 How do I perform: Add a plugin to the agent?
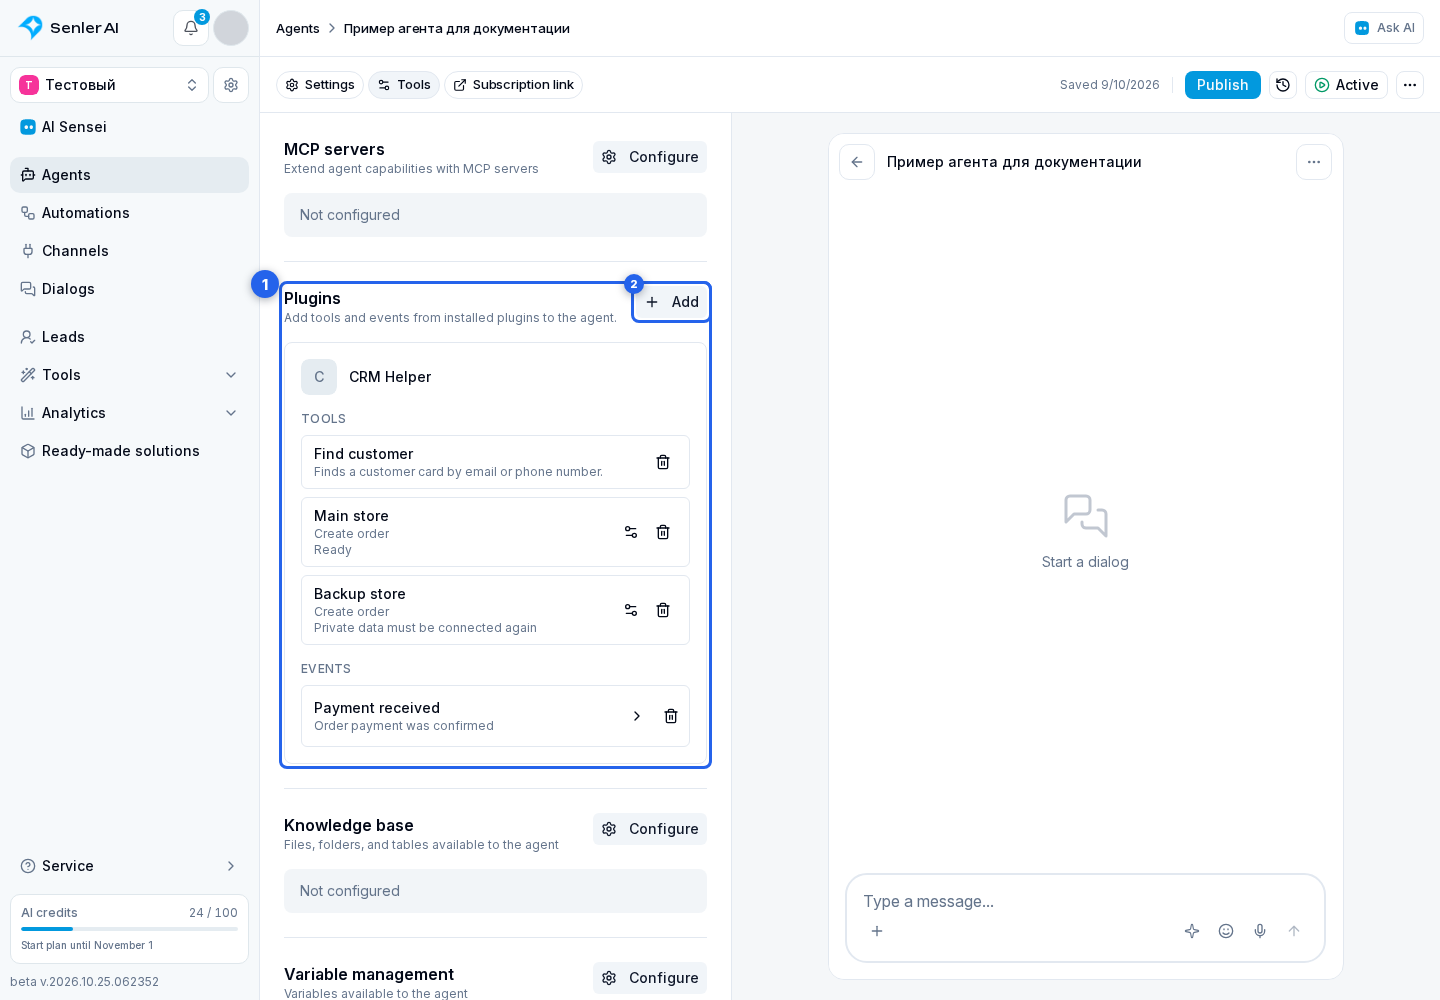point(672,302)
